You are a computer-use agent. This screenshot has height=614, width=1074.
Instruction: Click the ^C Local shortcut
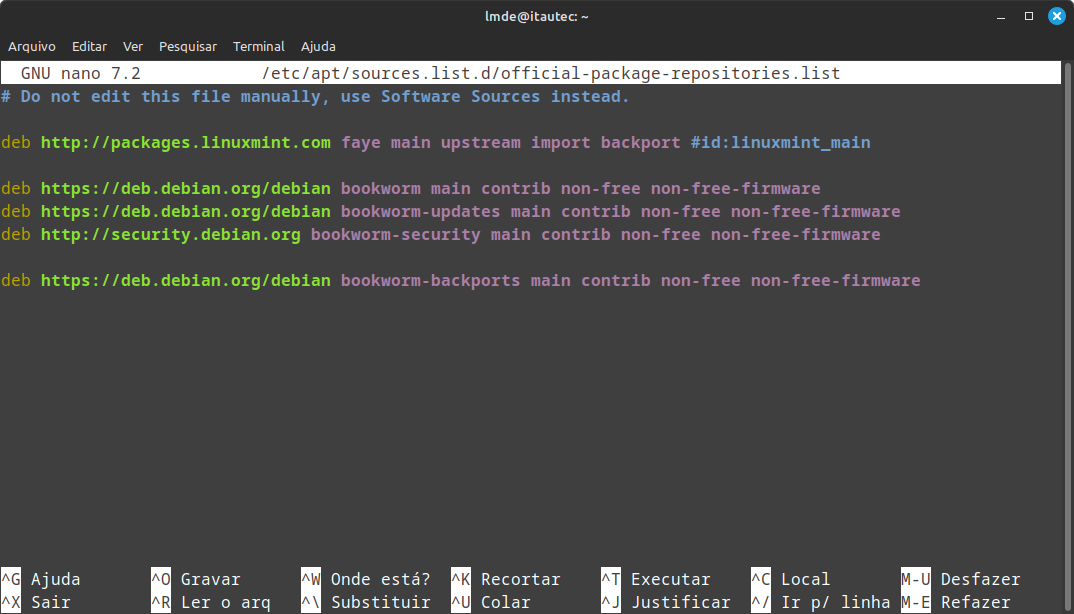coord(790,579)
